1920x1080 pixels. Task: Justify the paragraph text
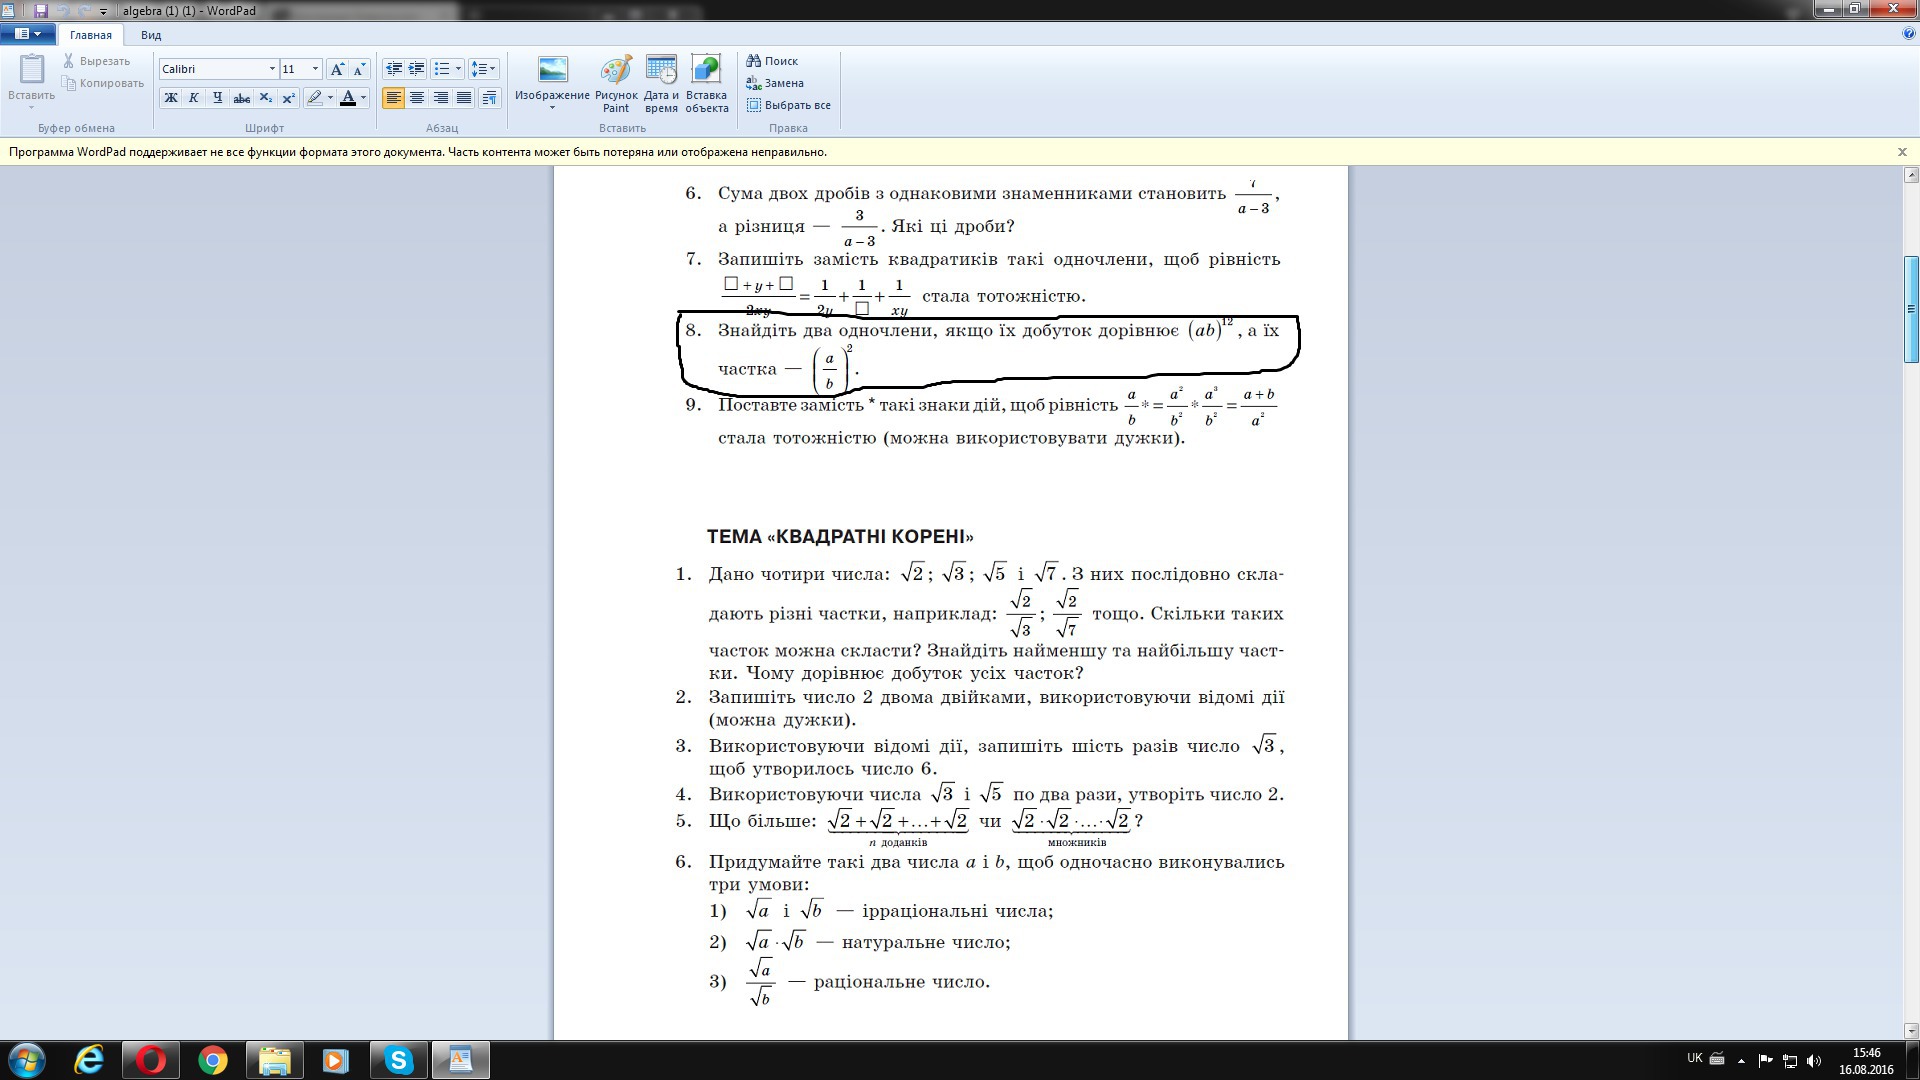click(x=464, y=98)
